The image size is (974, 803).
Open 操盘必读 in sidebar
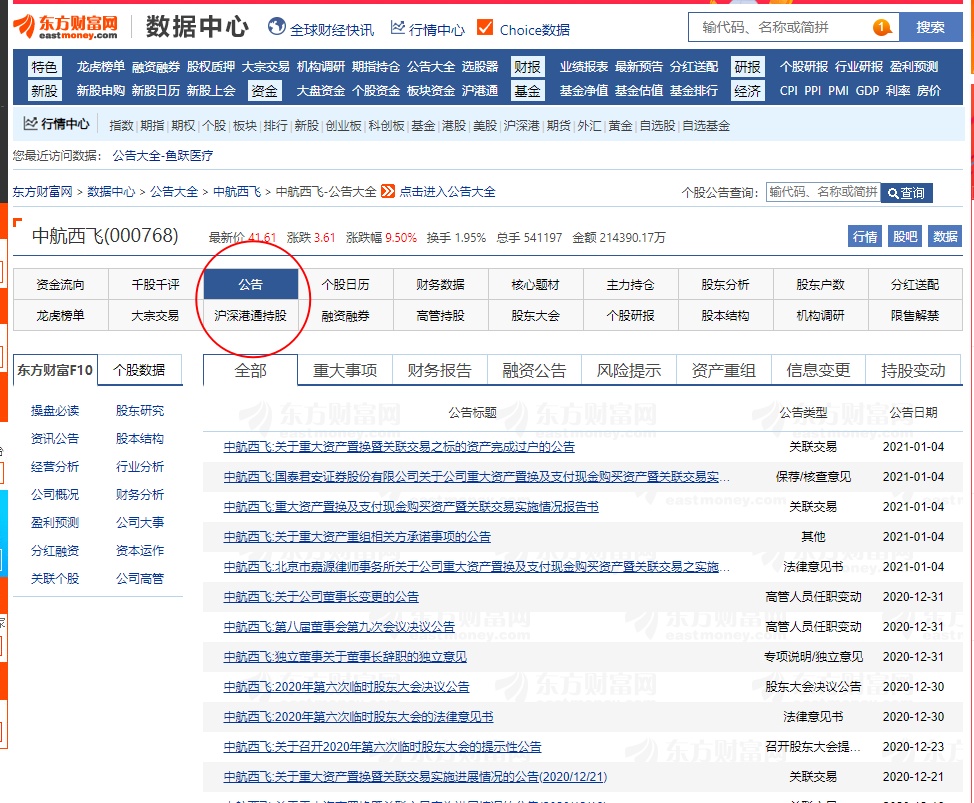[x=55, y=411]
